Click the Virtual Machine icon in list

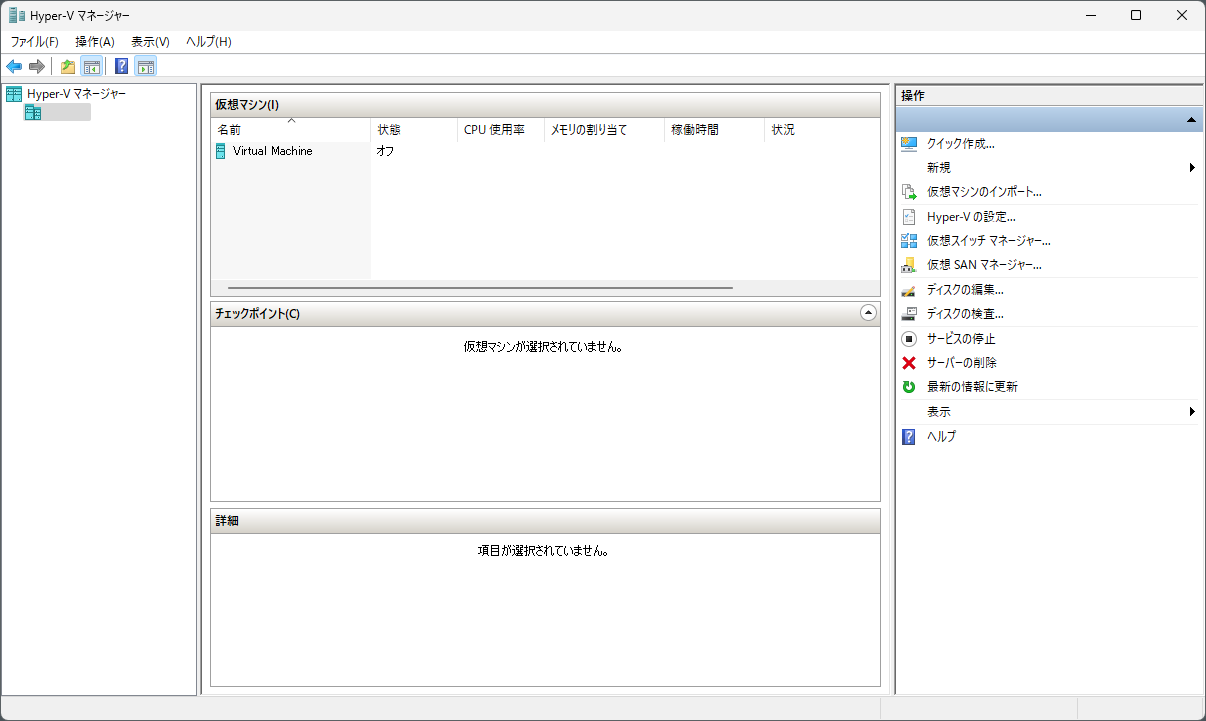pyautogui.click(x=221, y=151)
